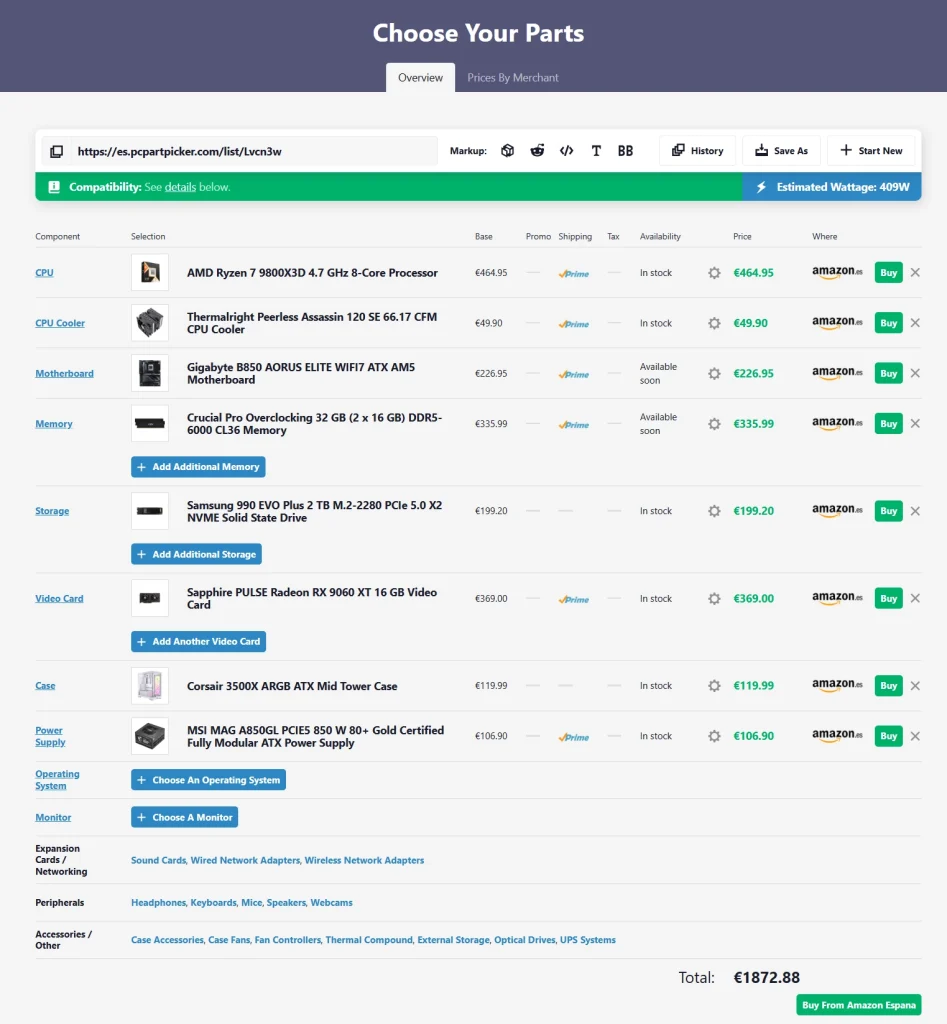
Task: Open Wireless Network Adapters link
Action: point(364,860)
